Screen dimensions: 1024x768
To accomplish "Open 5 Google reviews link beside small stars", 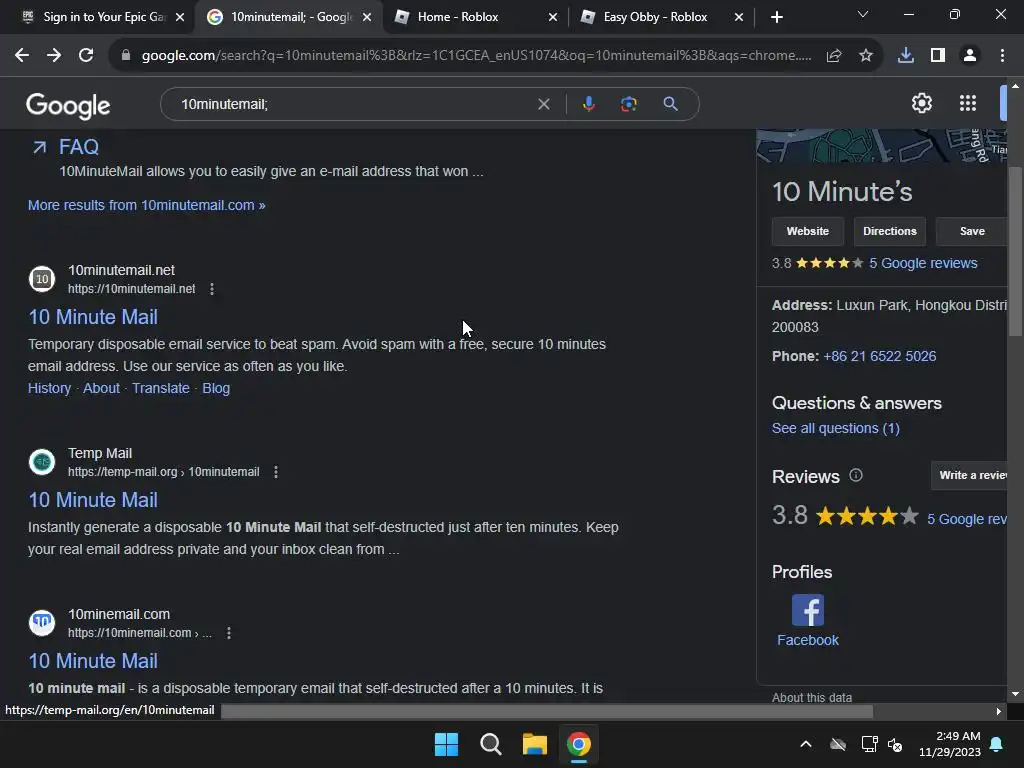I will point(923,263).
